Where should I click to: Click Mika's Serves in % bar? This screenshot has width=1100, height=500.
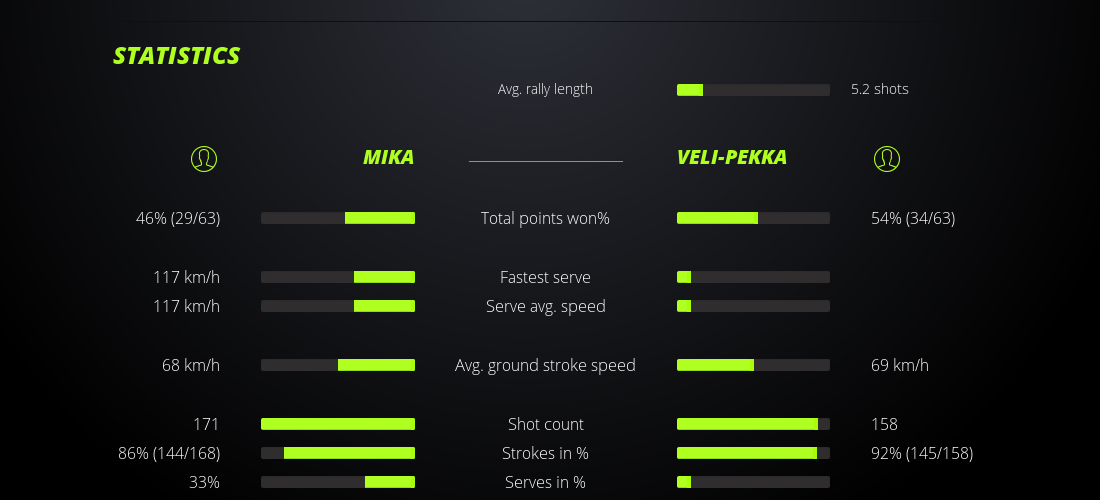coord(338,482)
